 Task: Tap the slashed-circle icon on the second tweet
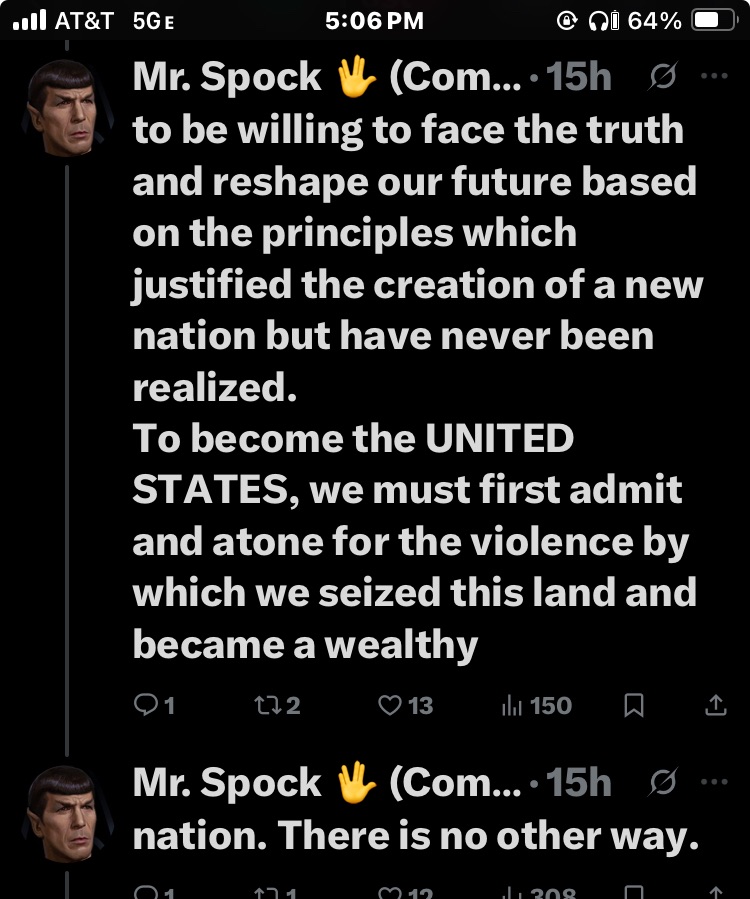pyautogui.click(x=661, y=782)
